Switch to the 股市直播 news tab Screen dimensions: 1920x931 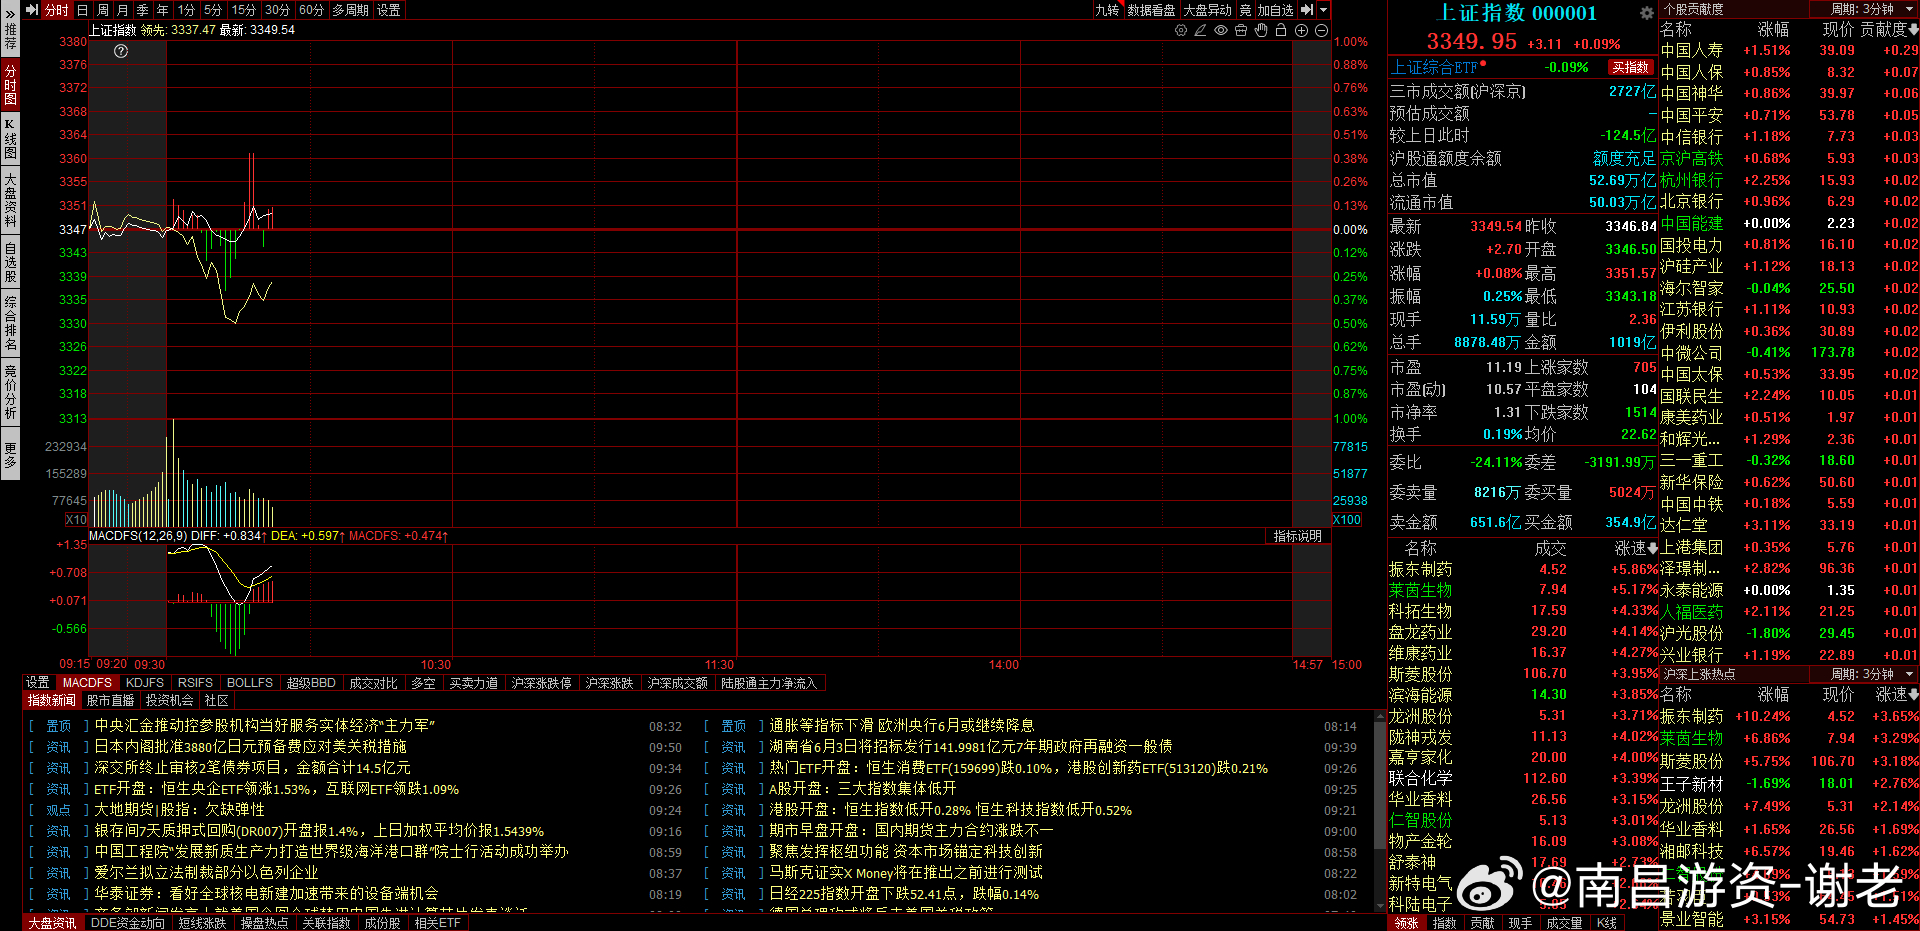pos(110,700)
